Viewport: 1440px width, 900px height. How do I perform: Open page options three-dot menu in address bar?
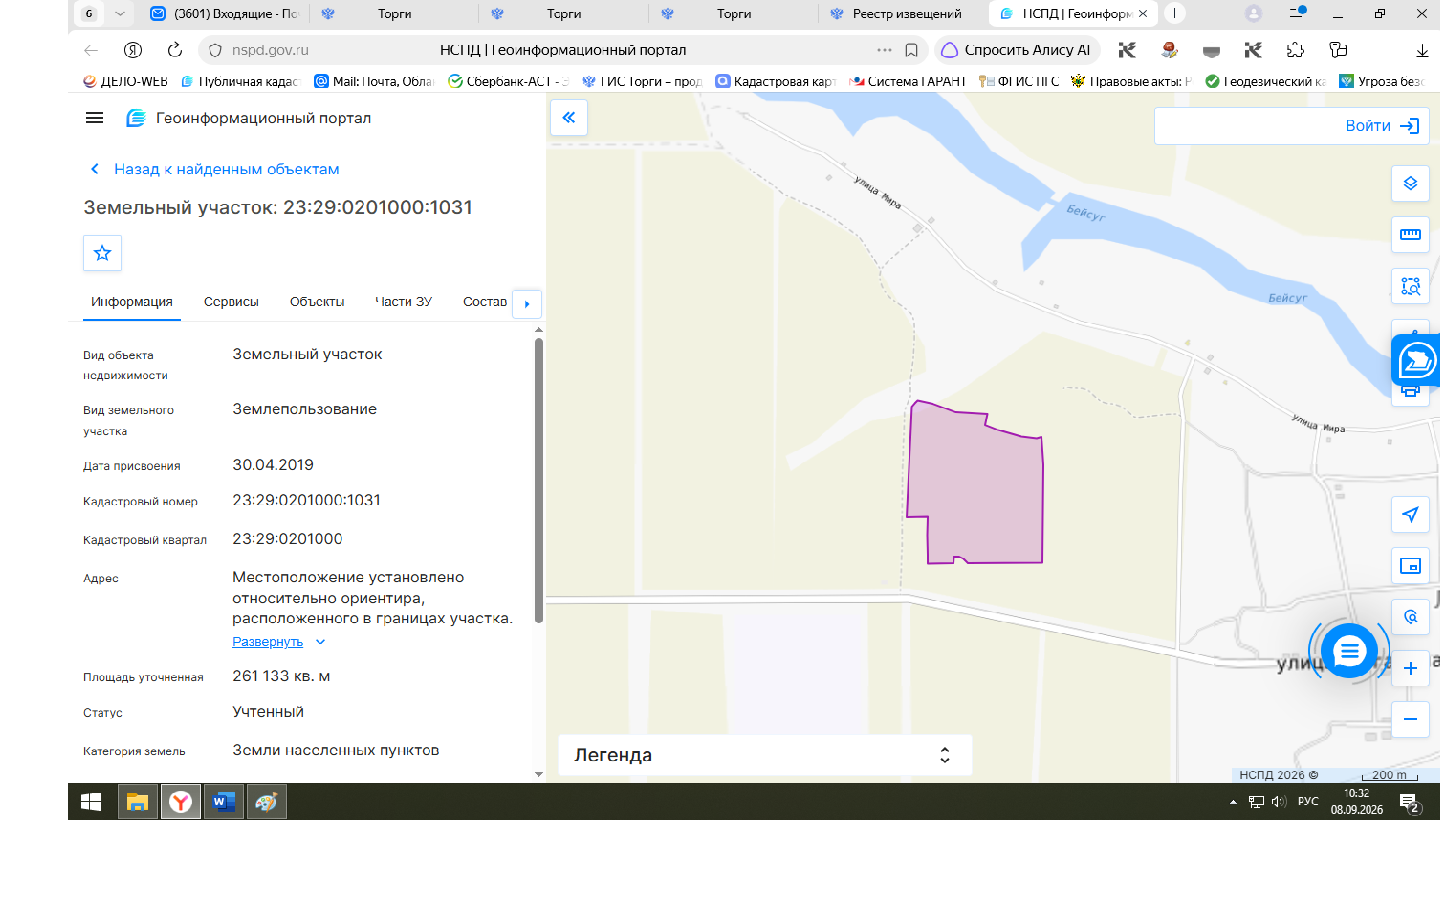pyautogui.click(x=884, y=50)
